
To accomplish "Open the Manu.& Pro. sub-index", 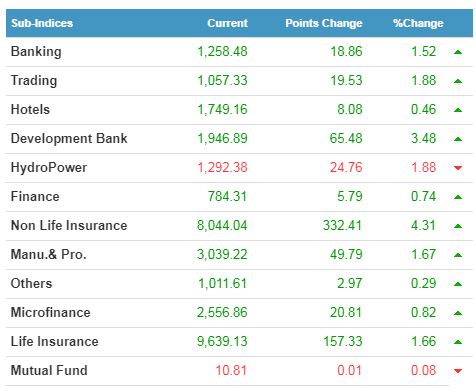I will tap(49, 254).
